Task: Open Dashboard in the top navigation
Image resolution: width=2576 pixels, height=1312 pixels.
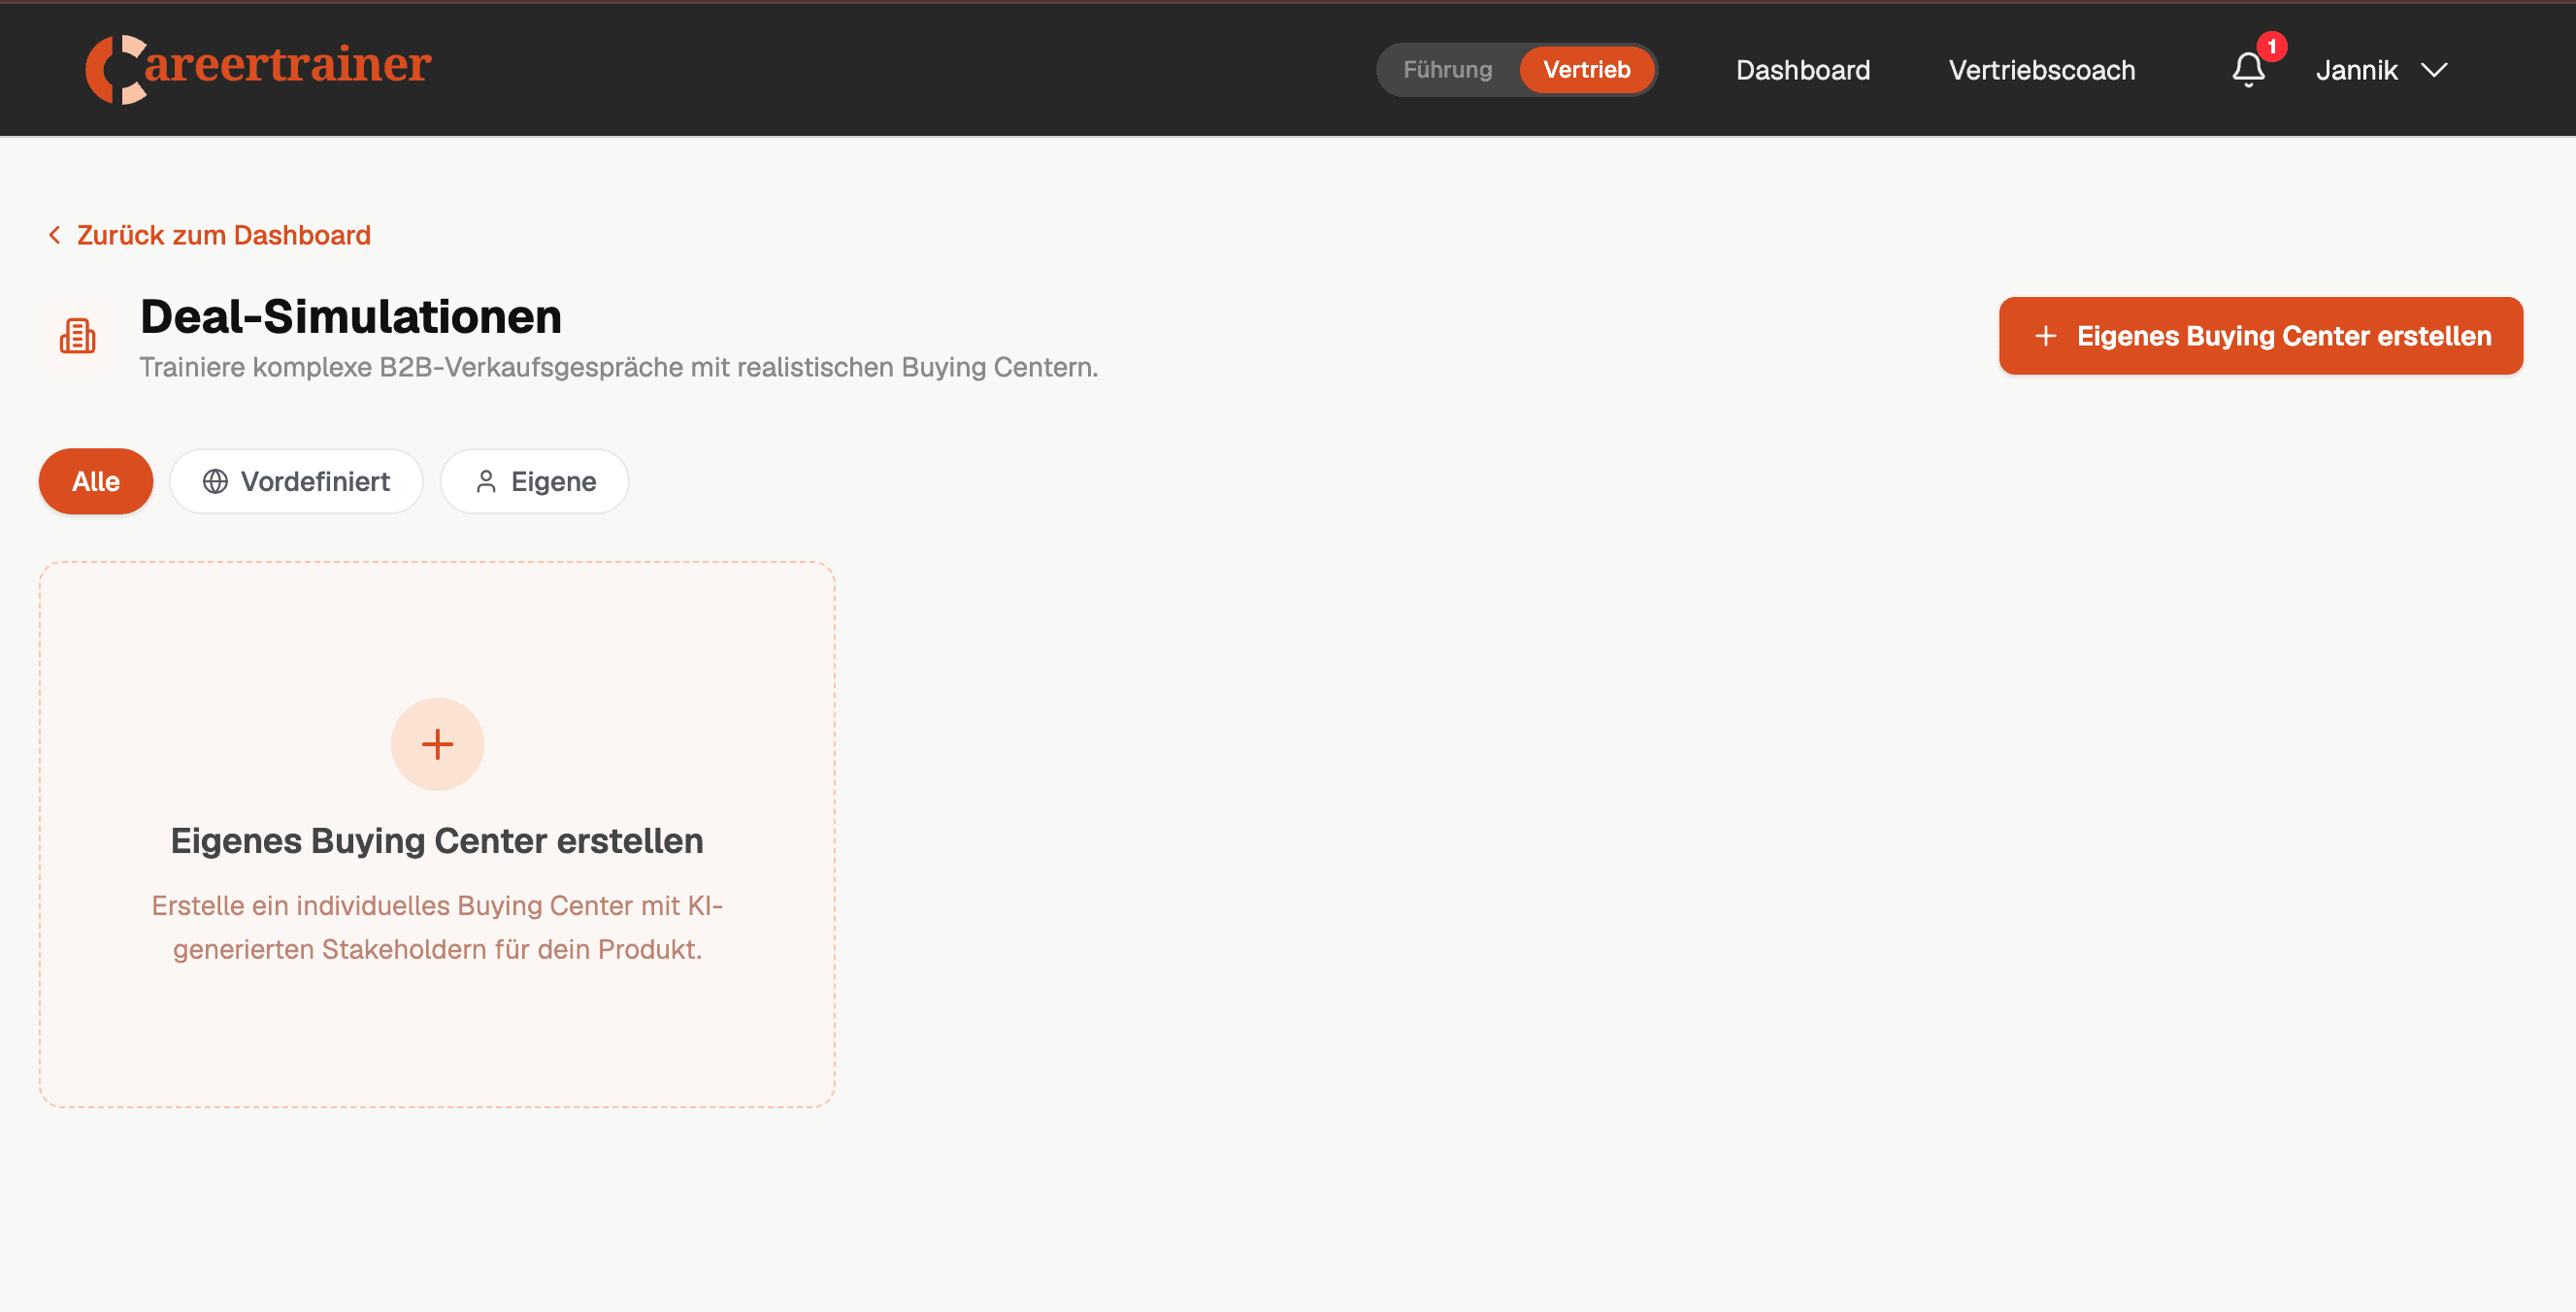Action: [1802, 70]
